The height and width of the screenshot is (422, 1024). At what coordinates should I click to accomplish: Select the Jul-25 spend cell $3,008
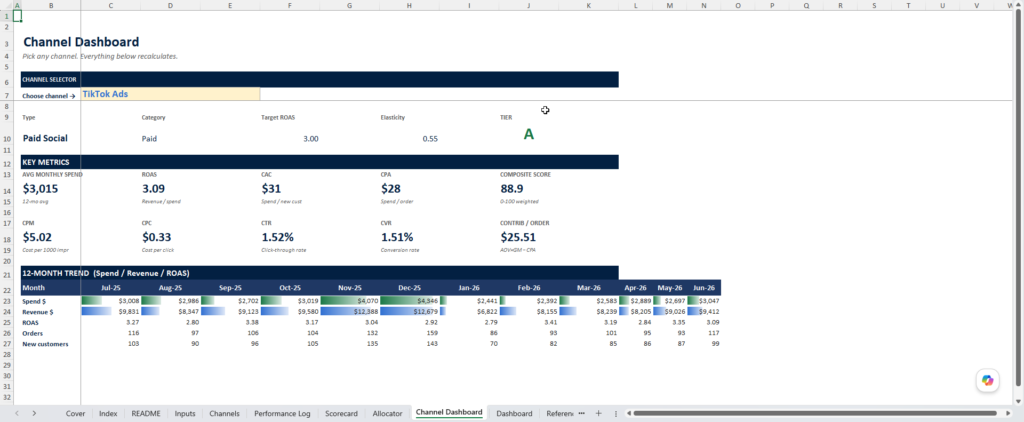[x=110, y=301]
